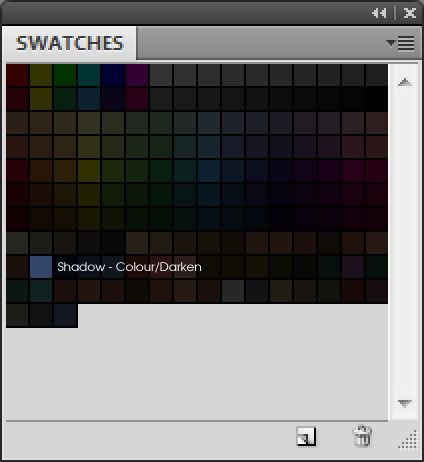The width and height of the screenshot is (424, 462).
Task: Pick the dark red swatch in first row
Action: pyautogui.click(x=17, y=75)
